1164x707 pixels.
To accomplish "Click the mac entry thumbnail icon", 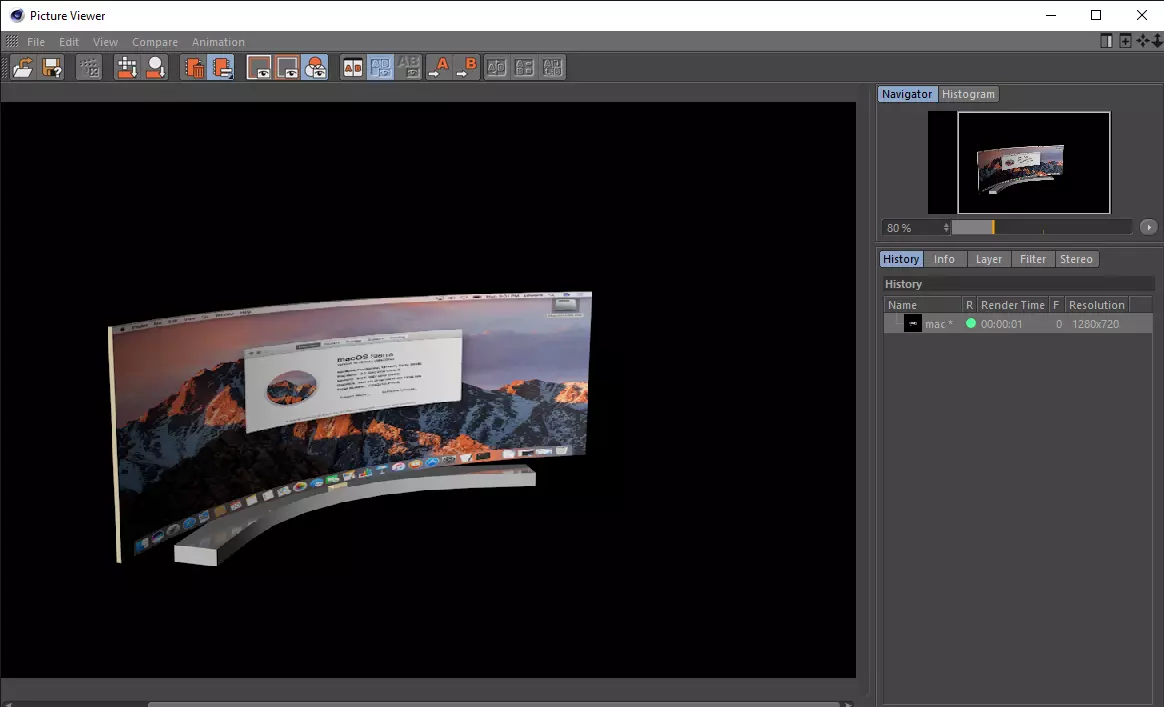I will pos(912,324).
